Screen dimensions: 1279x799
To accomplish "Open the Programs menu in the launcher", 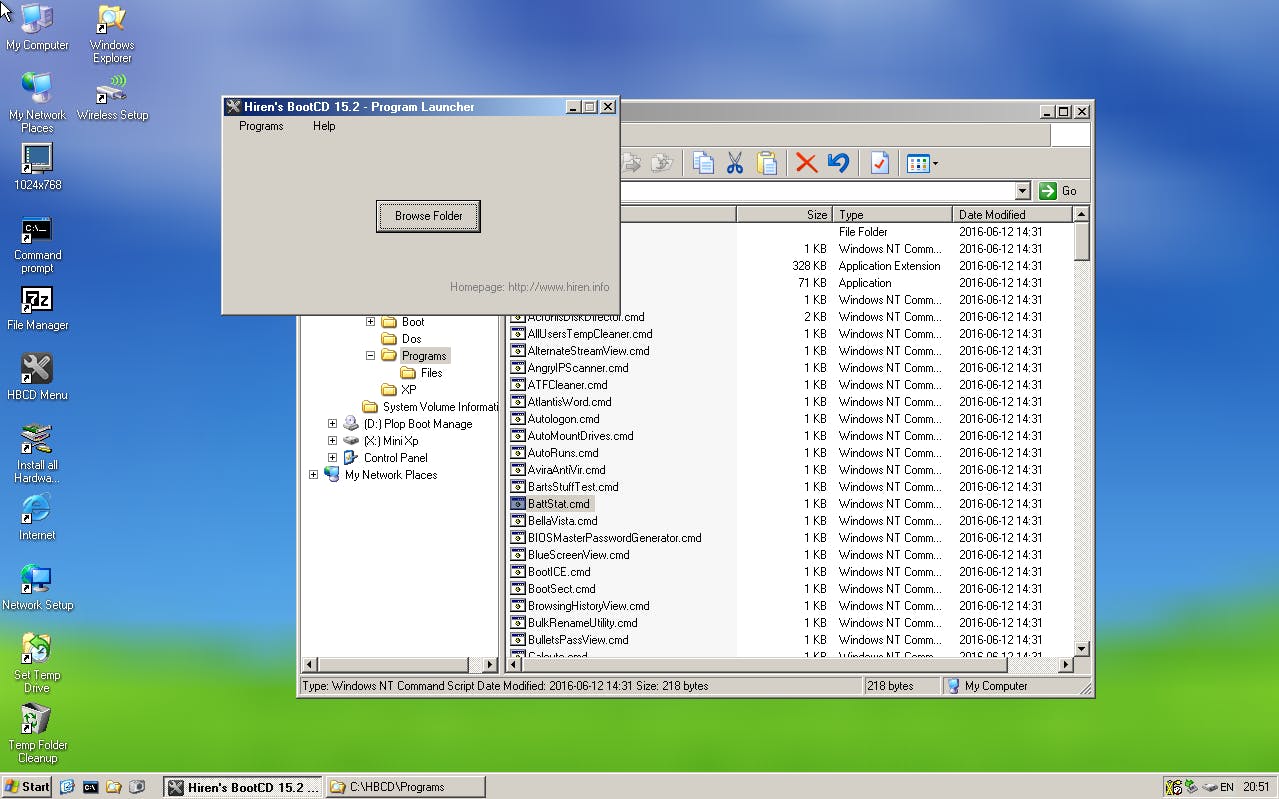I will coord(261,126).
